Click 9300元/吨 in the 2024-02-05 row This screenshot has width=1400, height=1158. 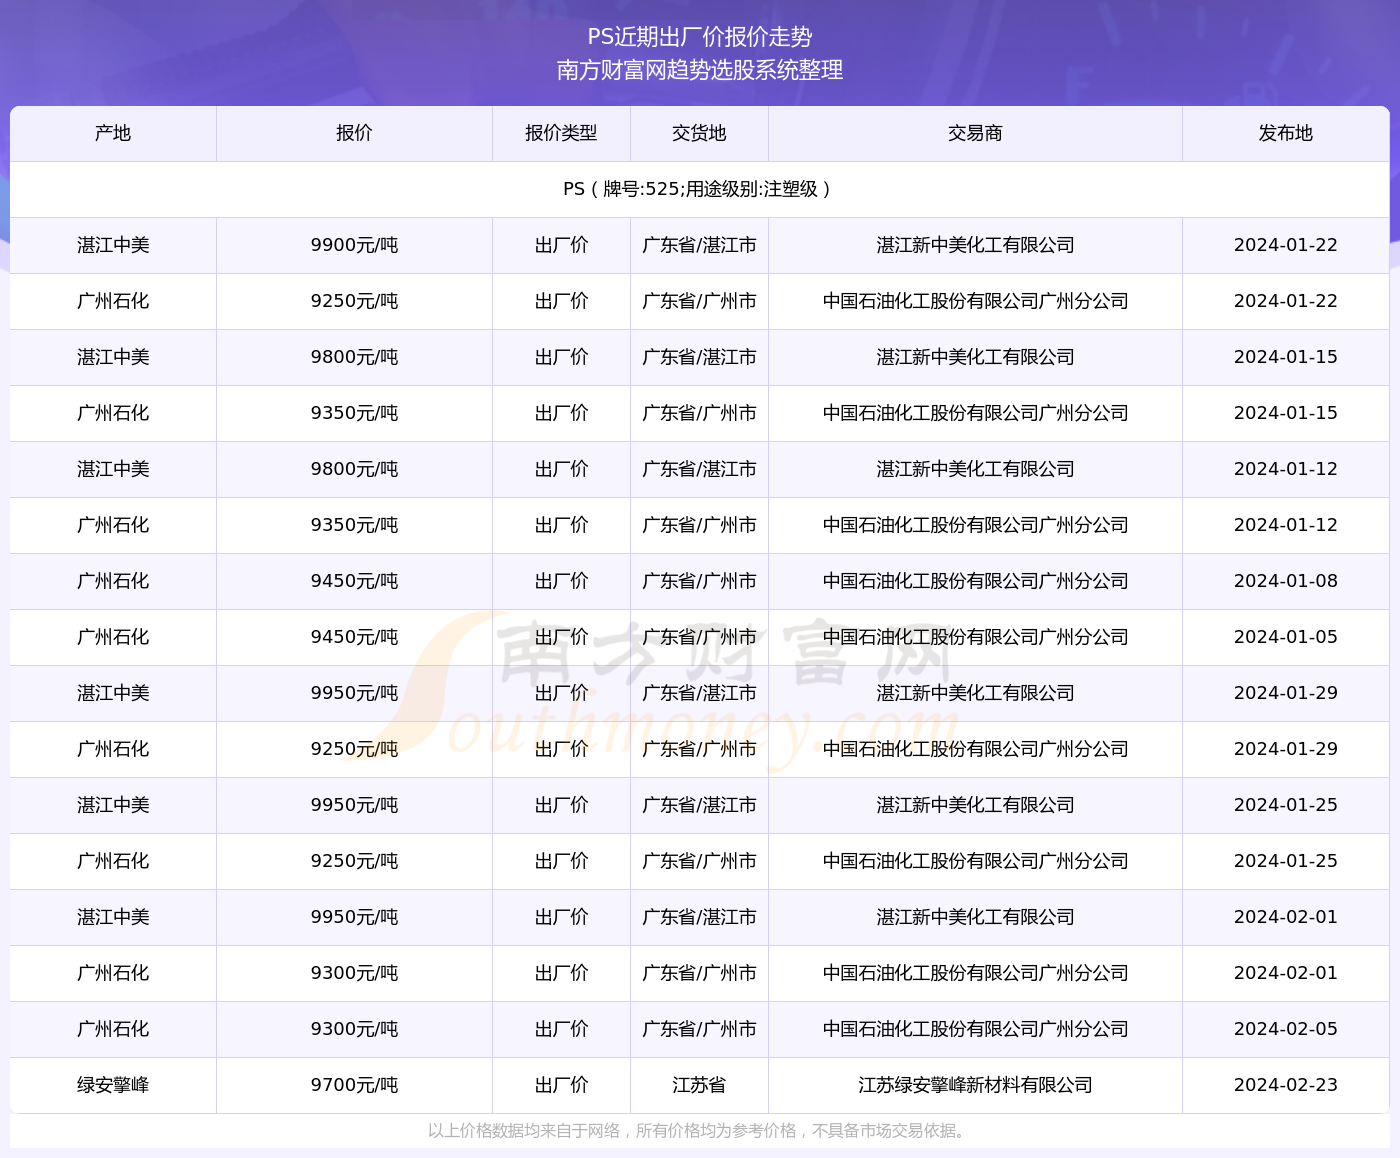(354, 1029)
